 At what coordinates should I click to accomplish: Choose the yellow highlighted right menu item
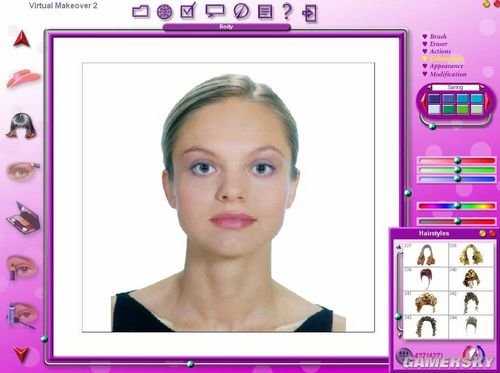pos(446,59)
